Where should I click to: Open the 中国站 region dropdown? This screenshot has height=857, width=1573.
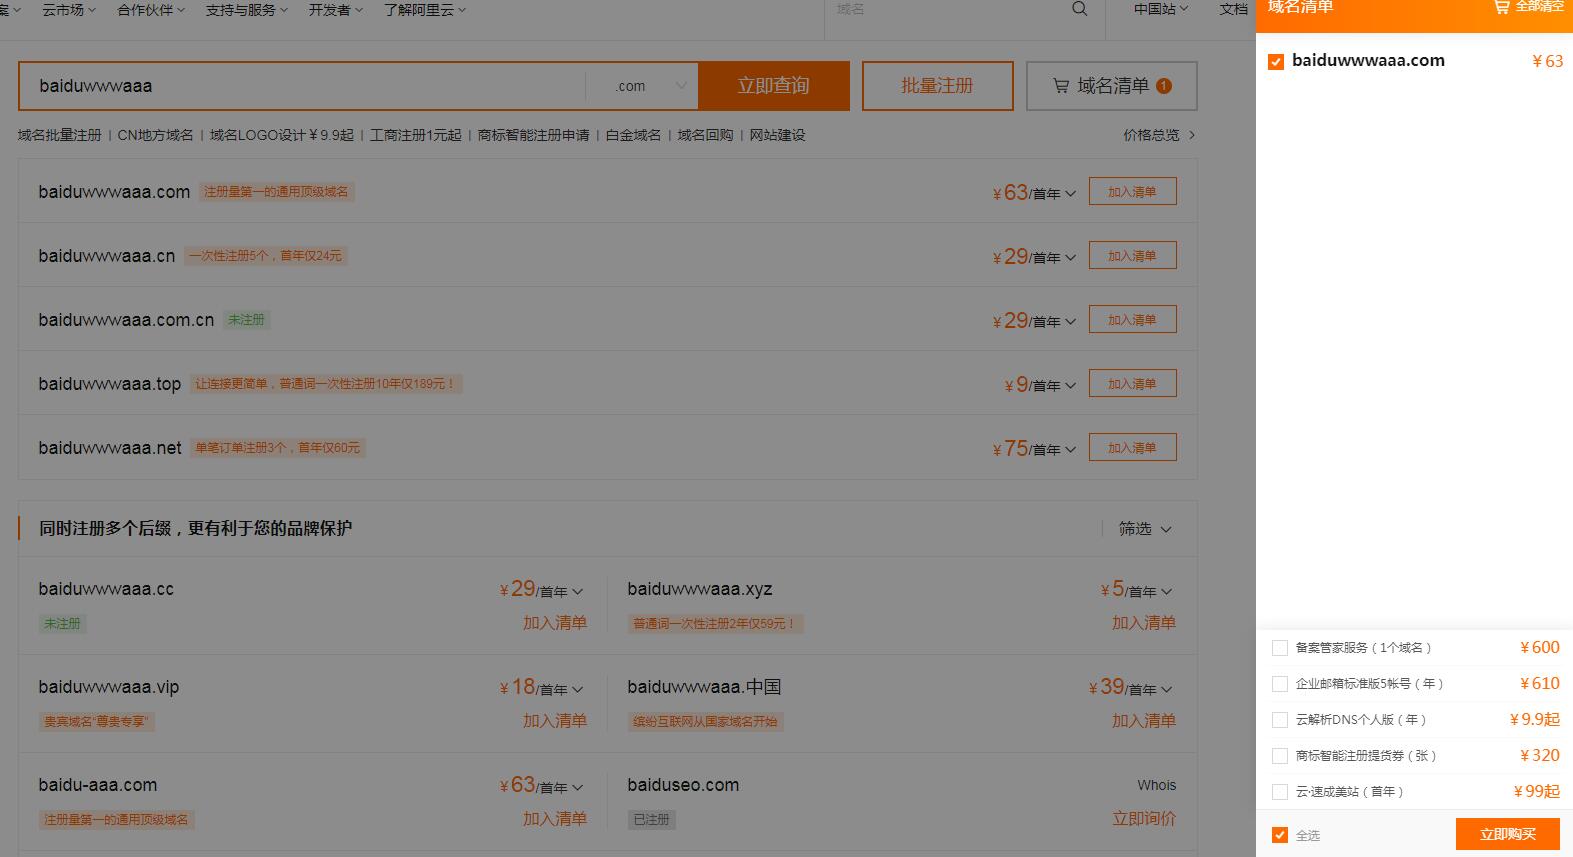[x=1160, y=9]
